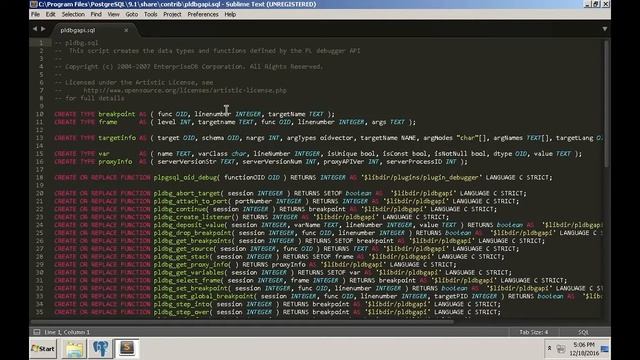This screenshot has width=640, height=360.
Task: Open the Project menu
Action: [172, 14]
